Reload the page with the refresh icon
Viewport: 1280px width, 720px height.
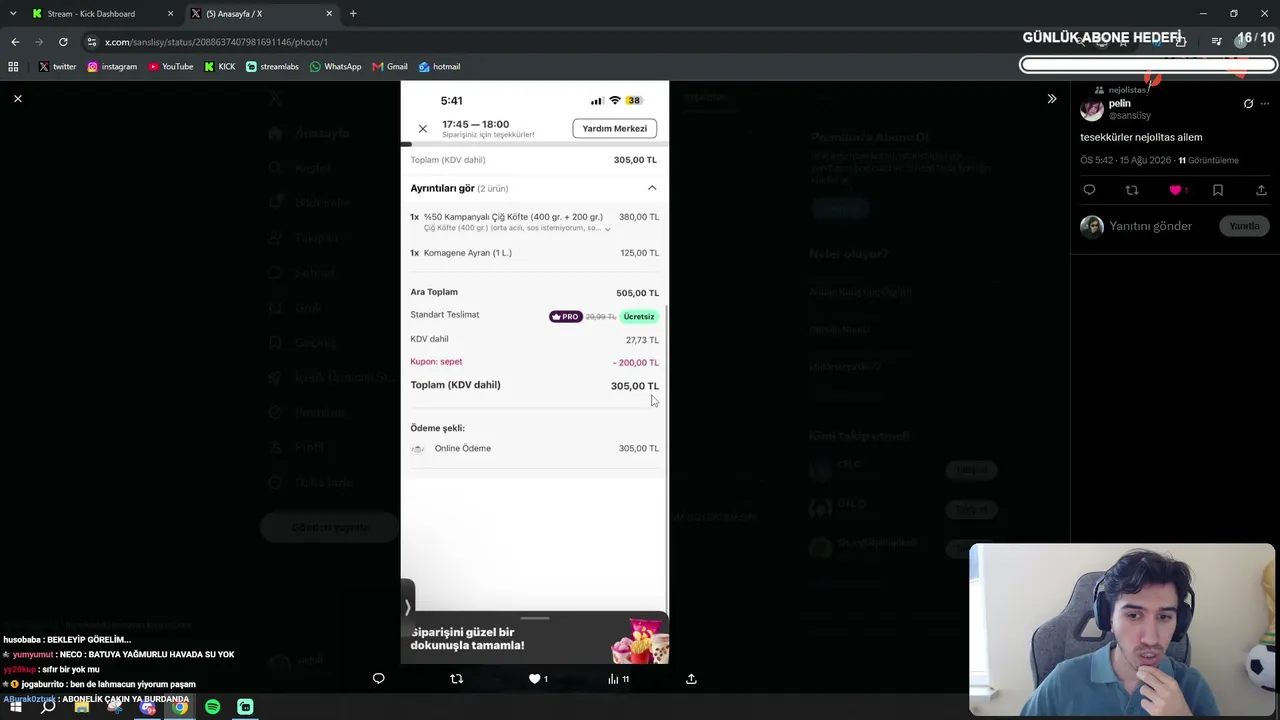coord(63,42)
